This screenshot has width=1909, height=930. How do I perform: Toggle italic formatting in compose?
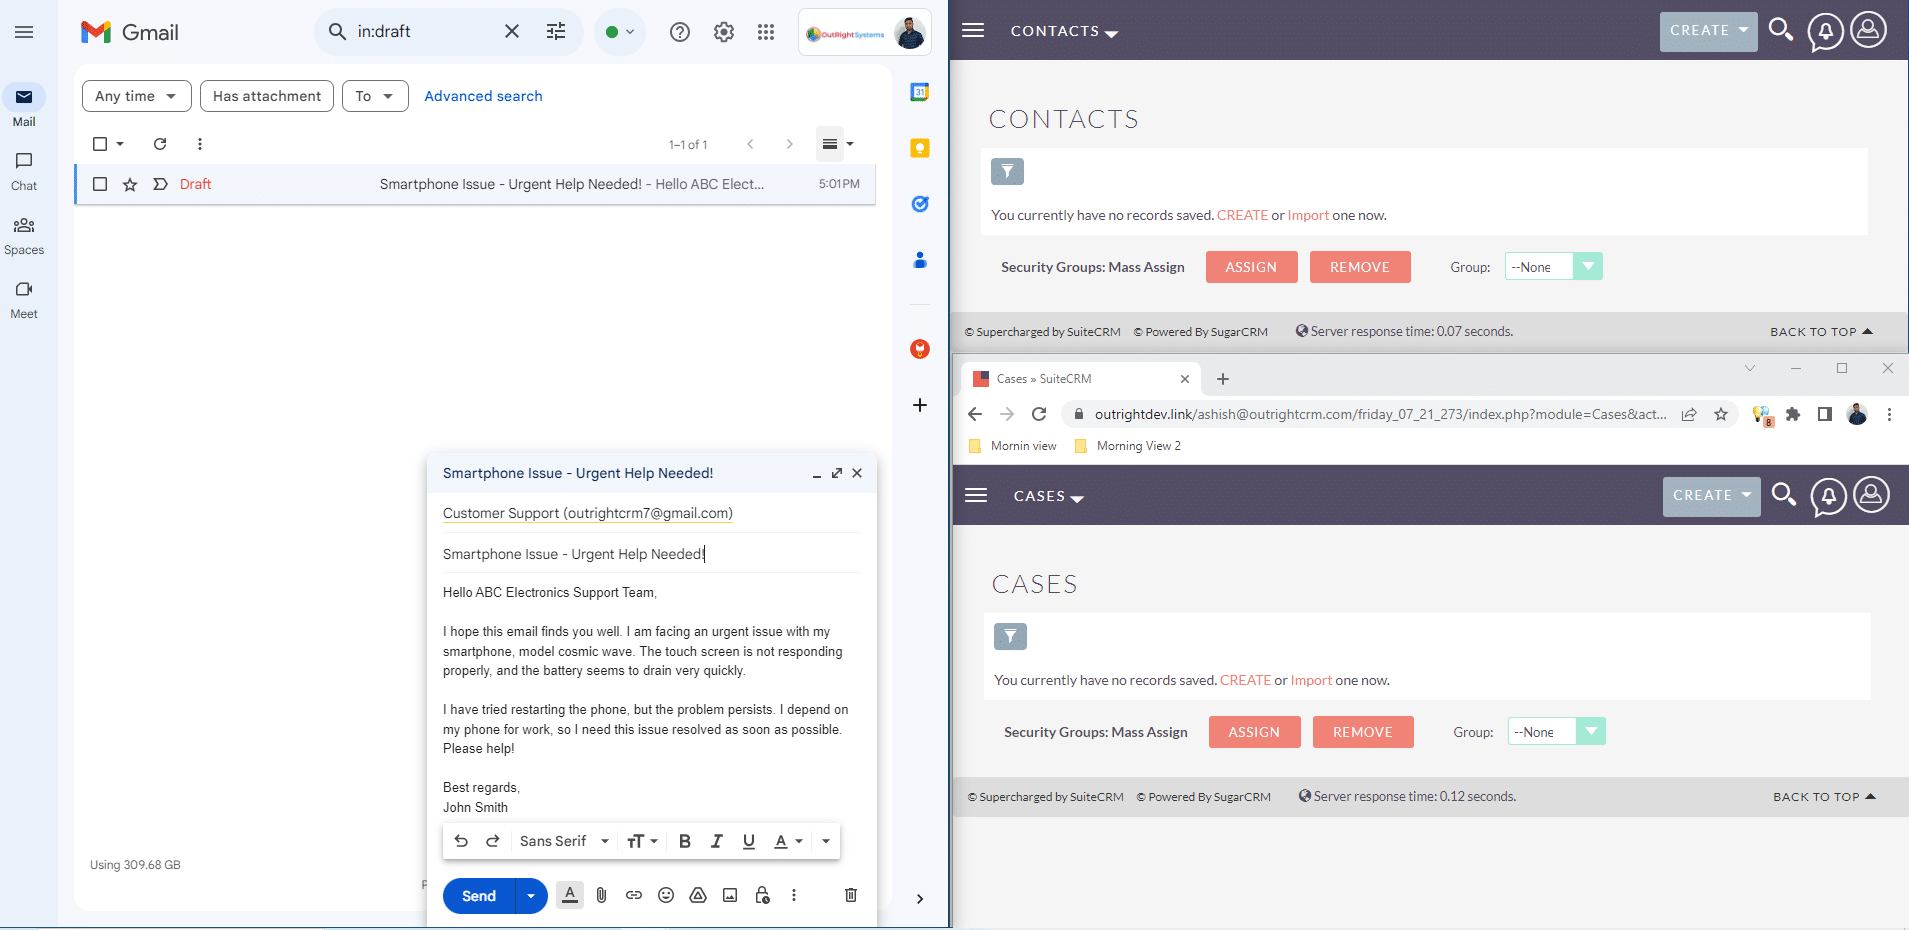(717, 841)
